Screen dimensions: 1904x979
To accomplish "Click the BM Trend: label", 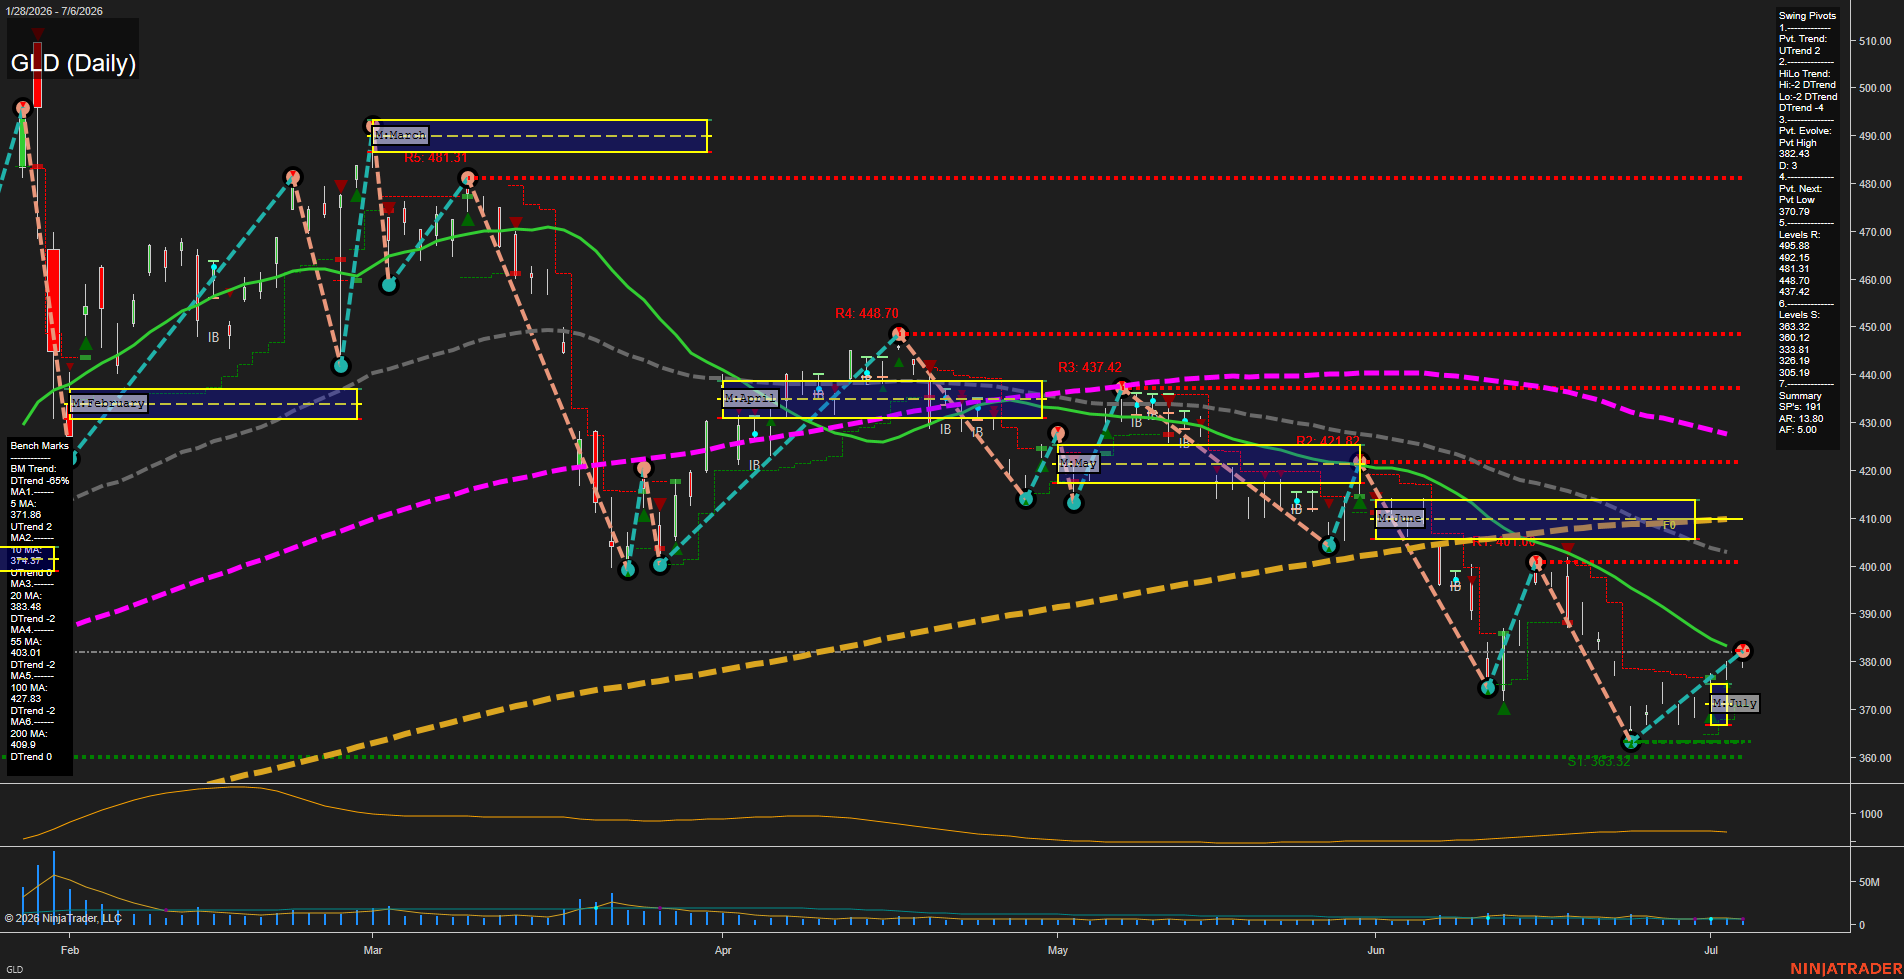I will (x=33, y=469).
